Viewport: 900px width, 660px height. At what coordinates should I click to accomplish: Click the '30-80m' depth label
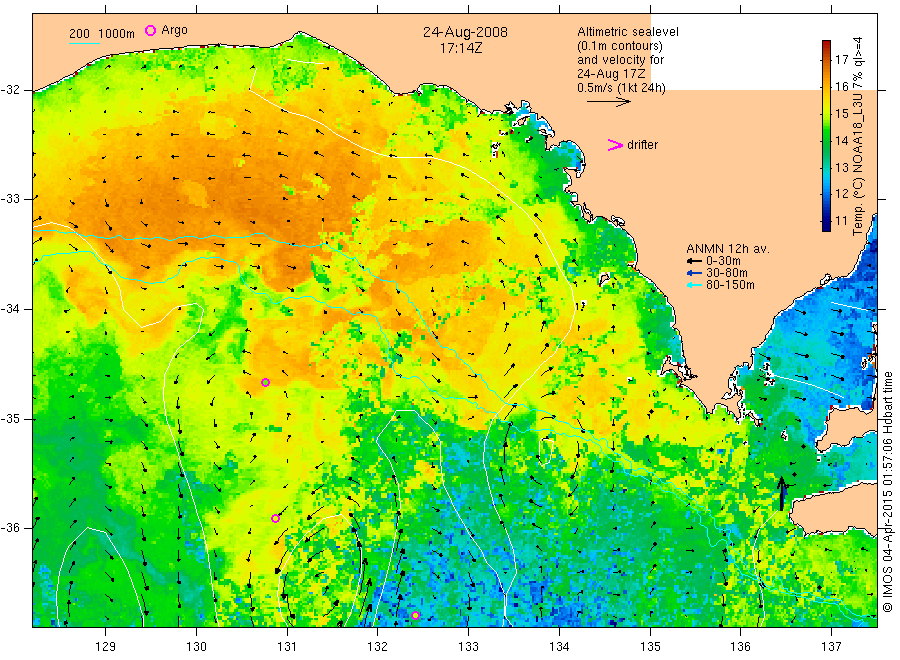[x=727, y=273]
